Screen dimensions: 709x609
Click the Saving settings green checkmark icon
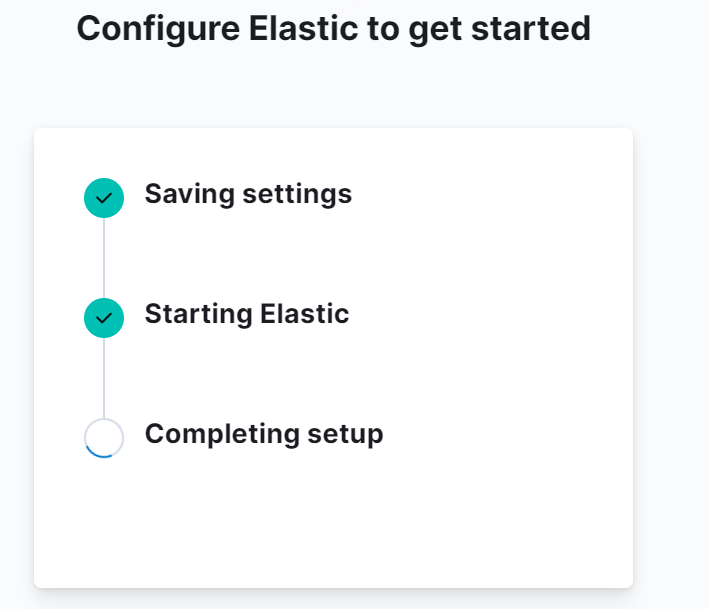[104, 198]
